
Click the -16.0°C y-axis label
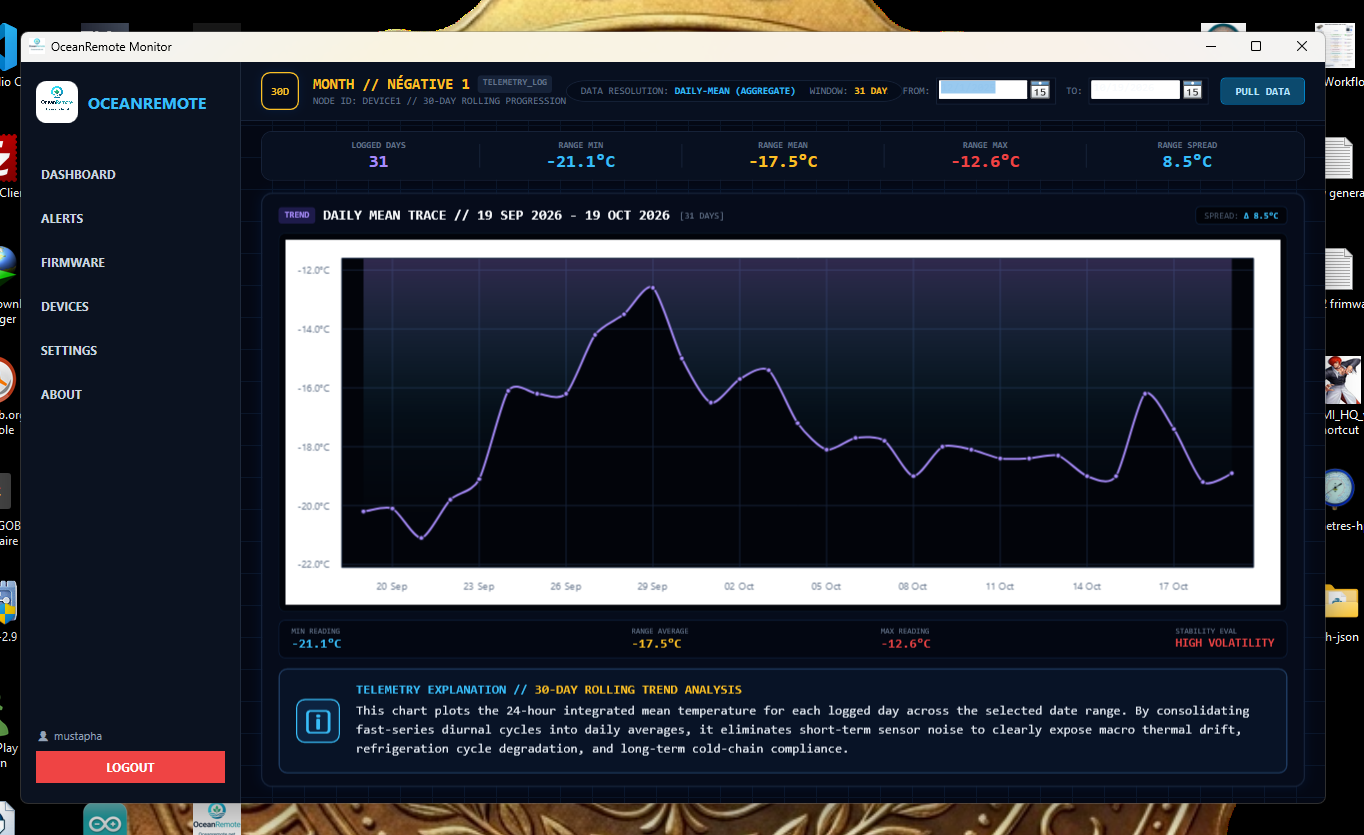[x=313, y=388]
